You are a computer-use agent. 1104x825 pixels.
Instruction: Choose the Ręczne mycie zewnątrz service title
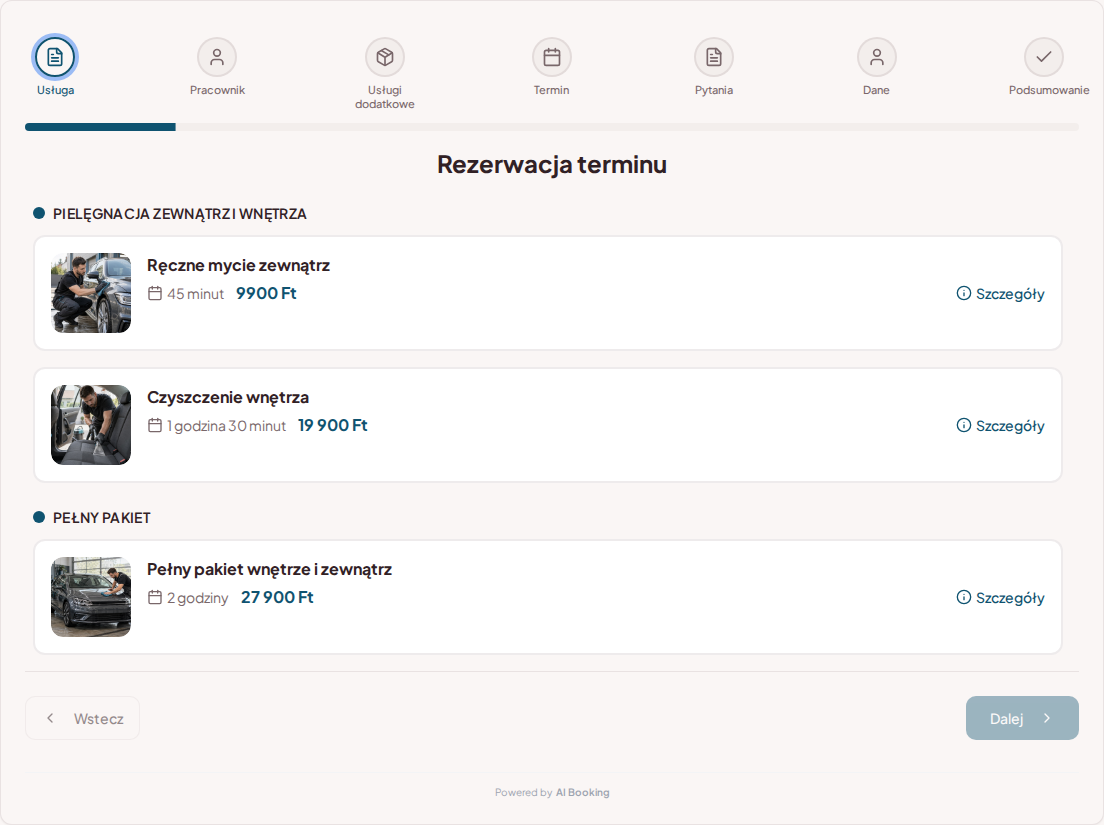click(x=239, y=265)
